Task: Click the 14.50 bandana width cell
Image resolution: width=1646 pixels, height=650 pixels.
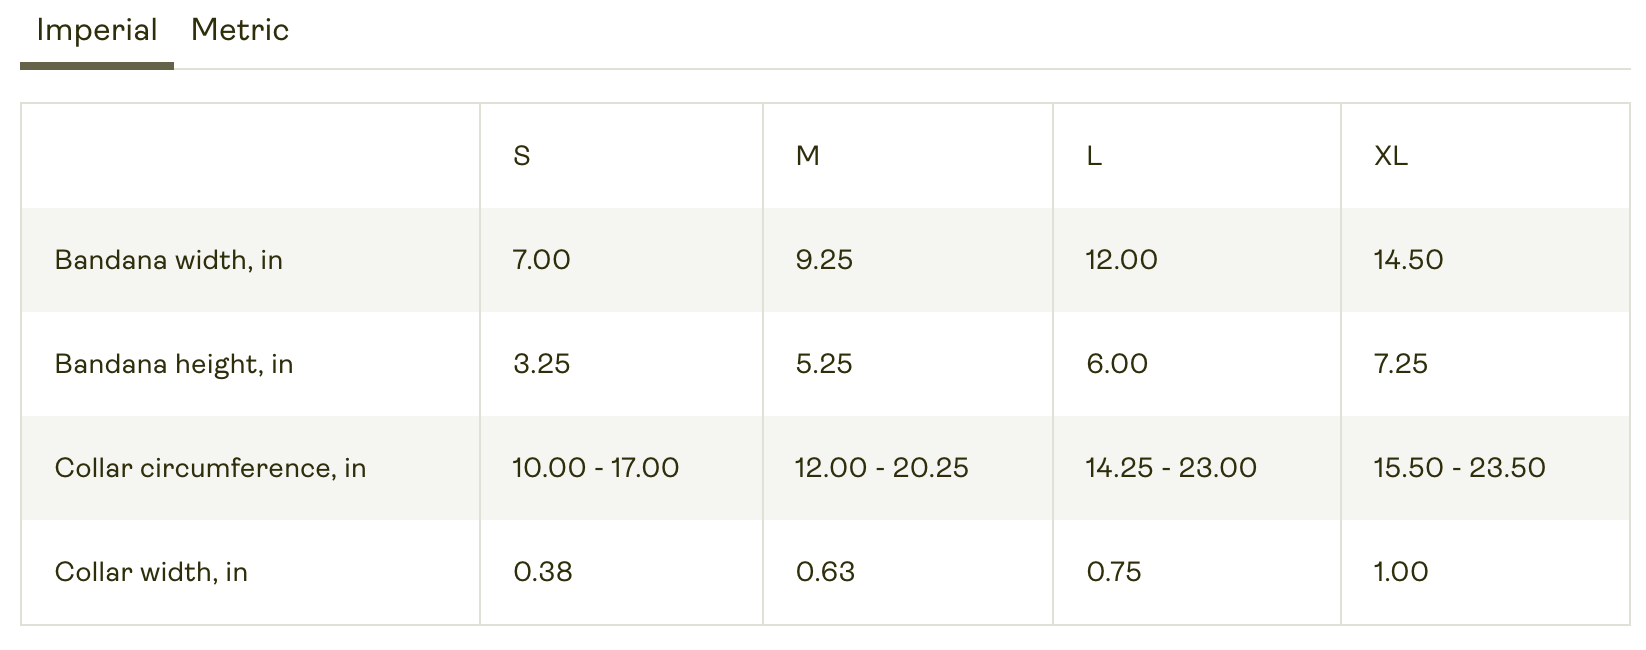Action: 1408,260
